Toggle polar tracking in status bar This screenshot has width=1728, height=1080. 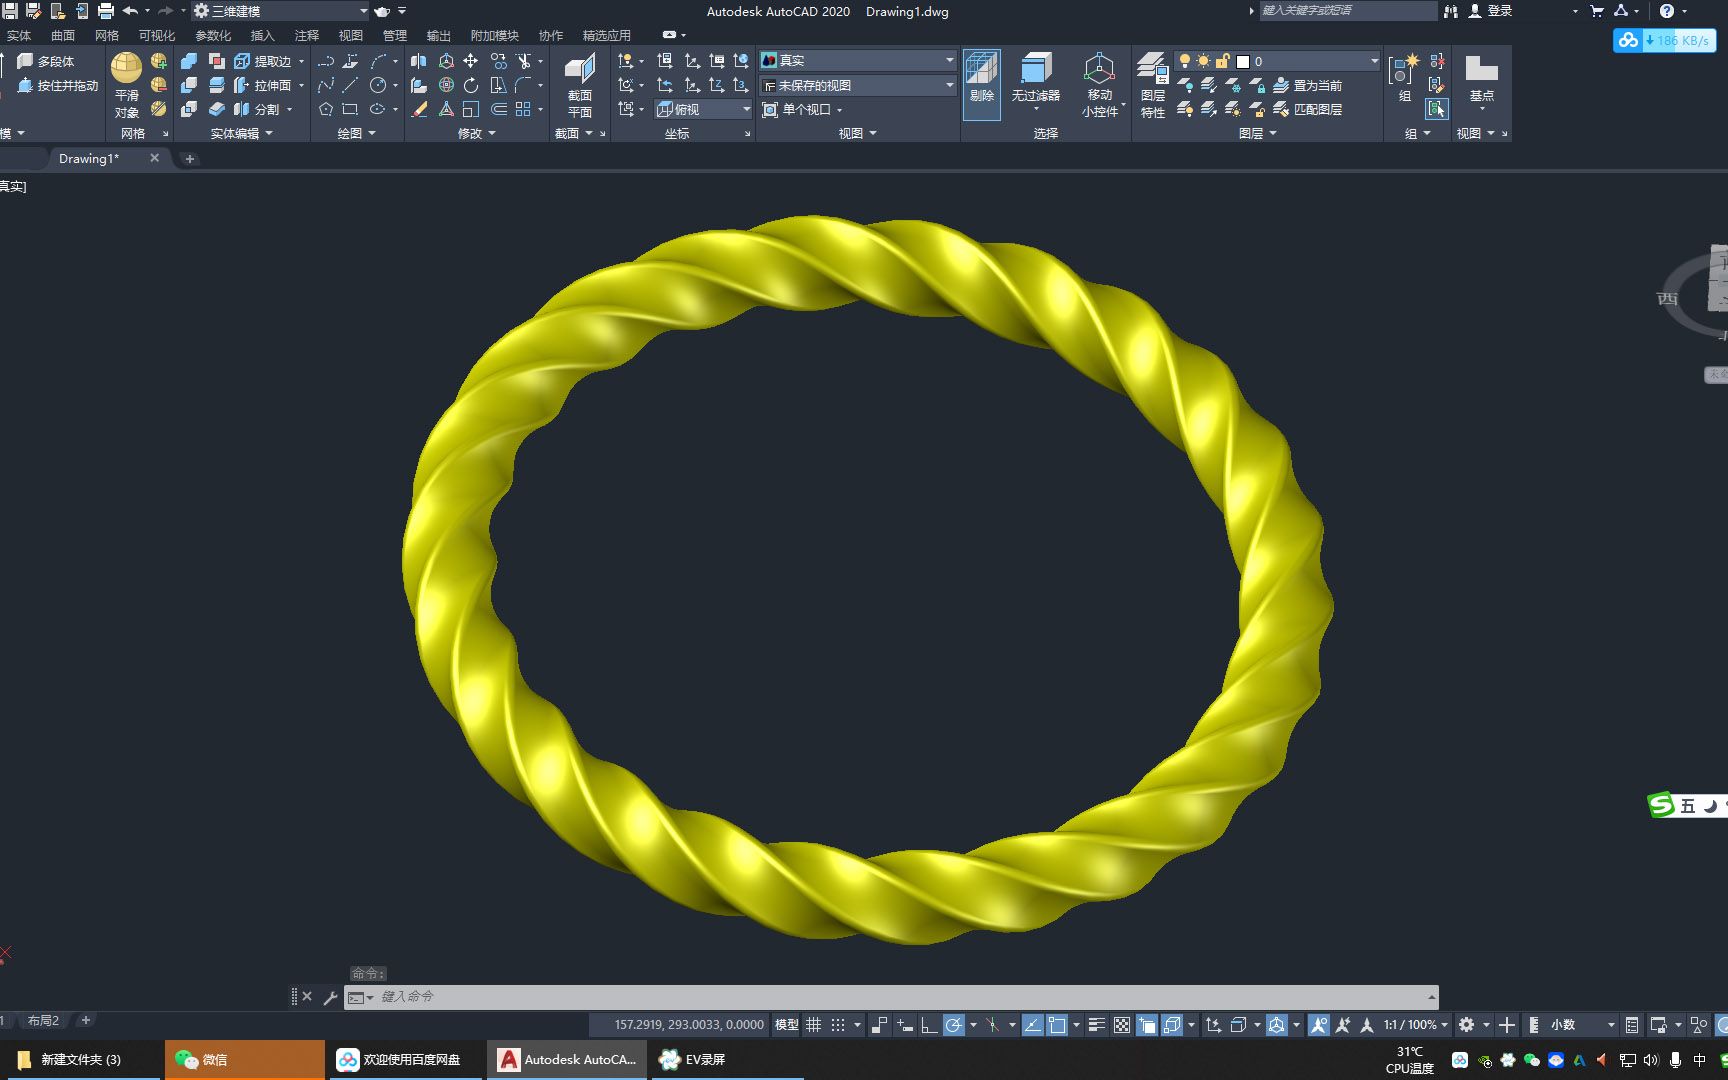coord(954,1025)
